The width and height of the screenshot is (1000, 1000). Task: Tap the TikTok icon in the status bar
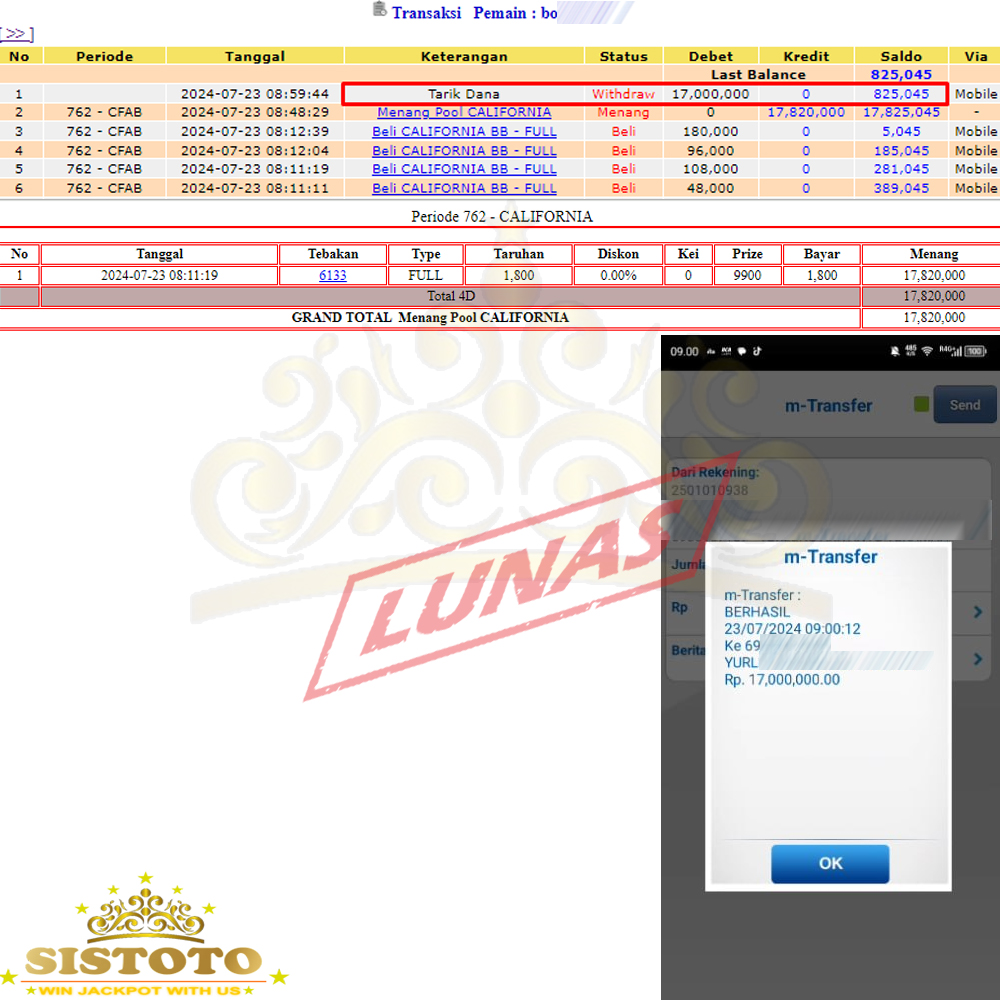pyautogui.click(x=757, y=351)
